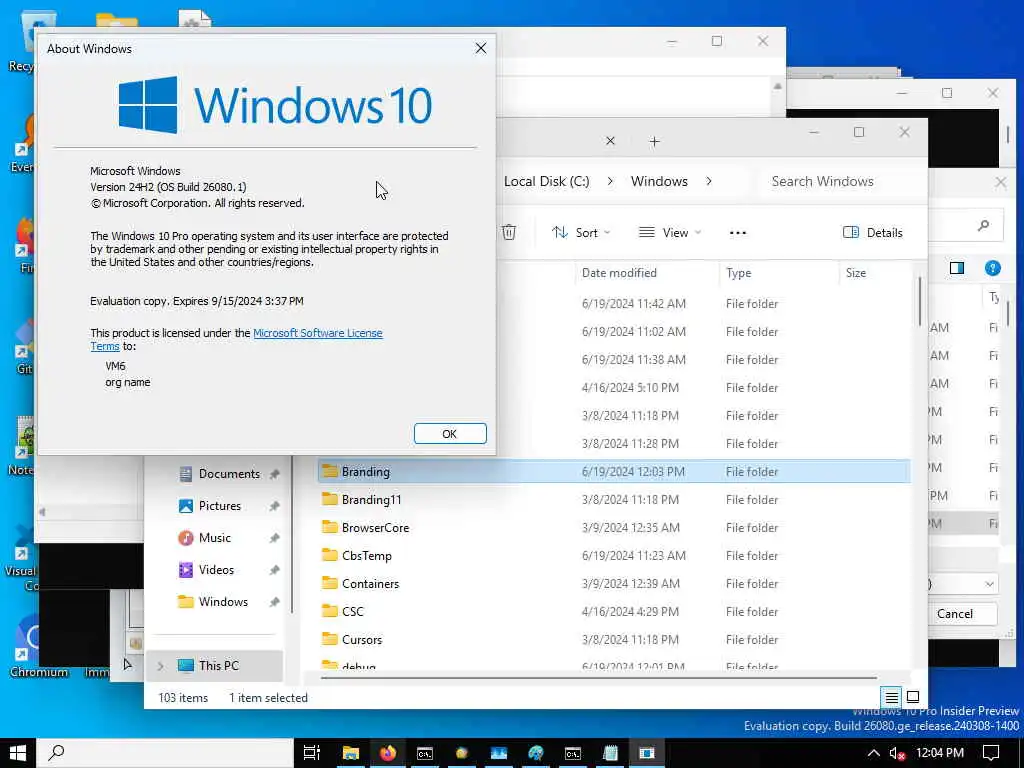1024x768 pixels.
Task: Click the search magnifier in background window
Action: click(983, 226)
